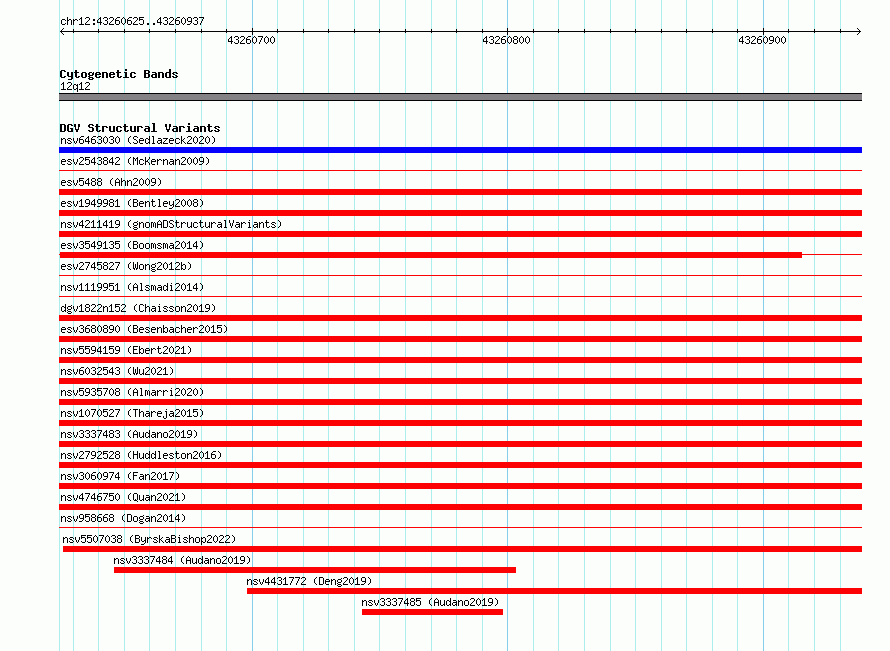This screenshot has height=651, width=890.
Task: Open nsv958668 (Dogan2014) label
Action: (x=123, y=518)
